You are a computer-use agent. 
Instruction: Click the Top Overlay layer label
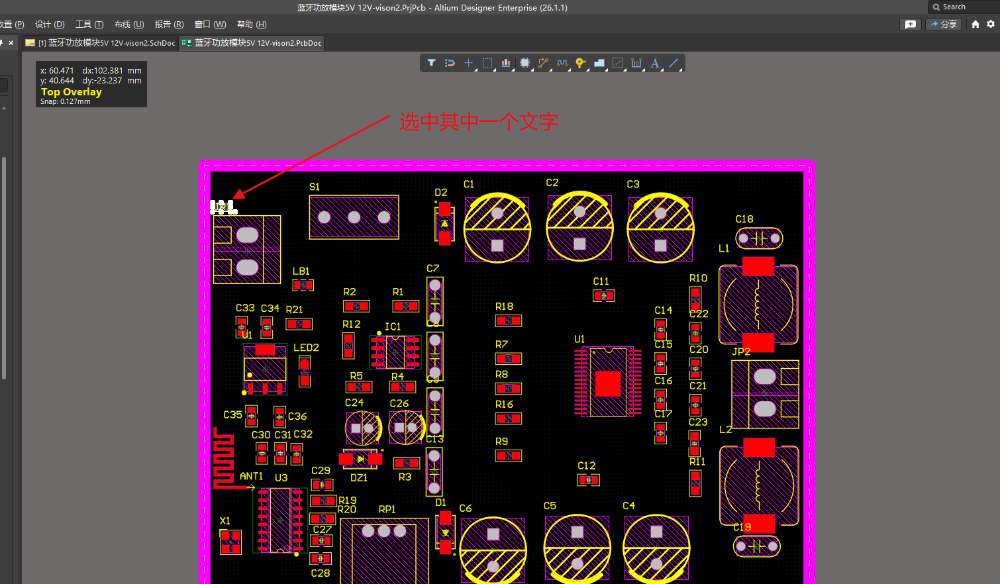[71, 92]
